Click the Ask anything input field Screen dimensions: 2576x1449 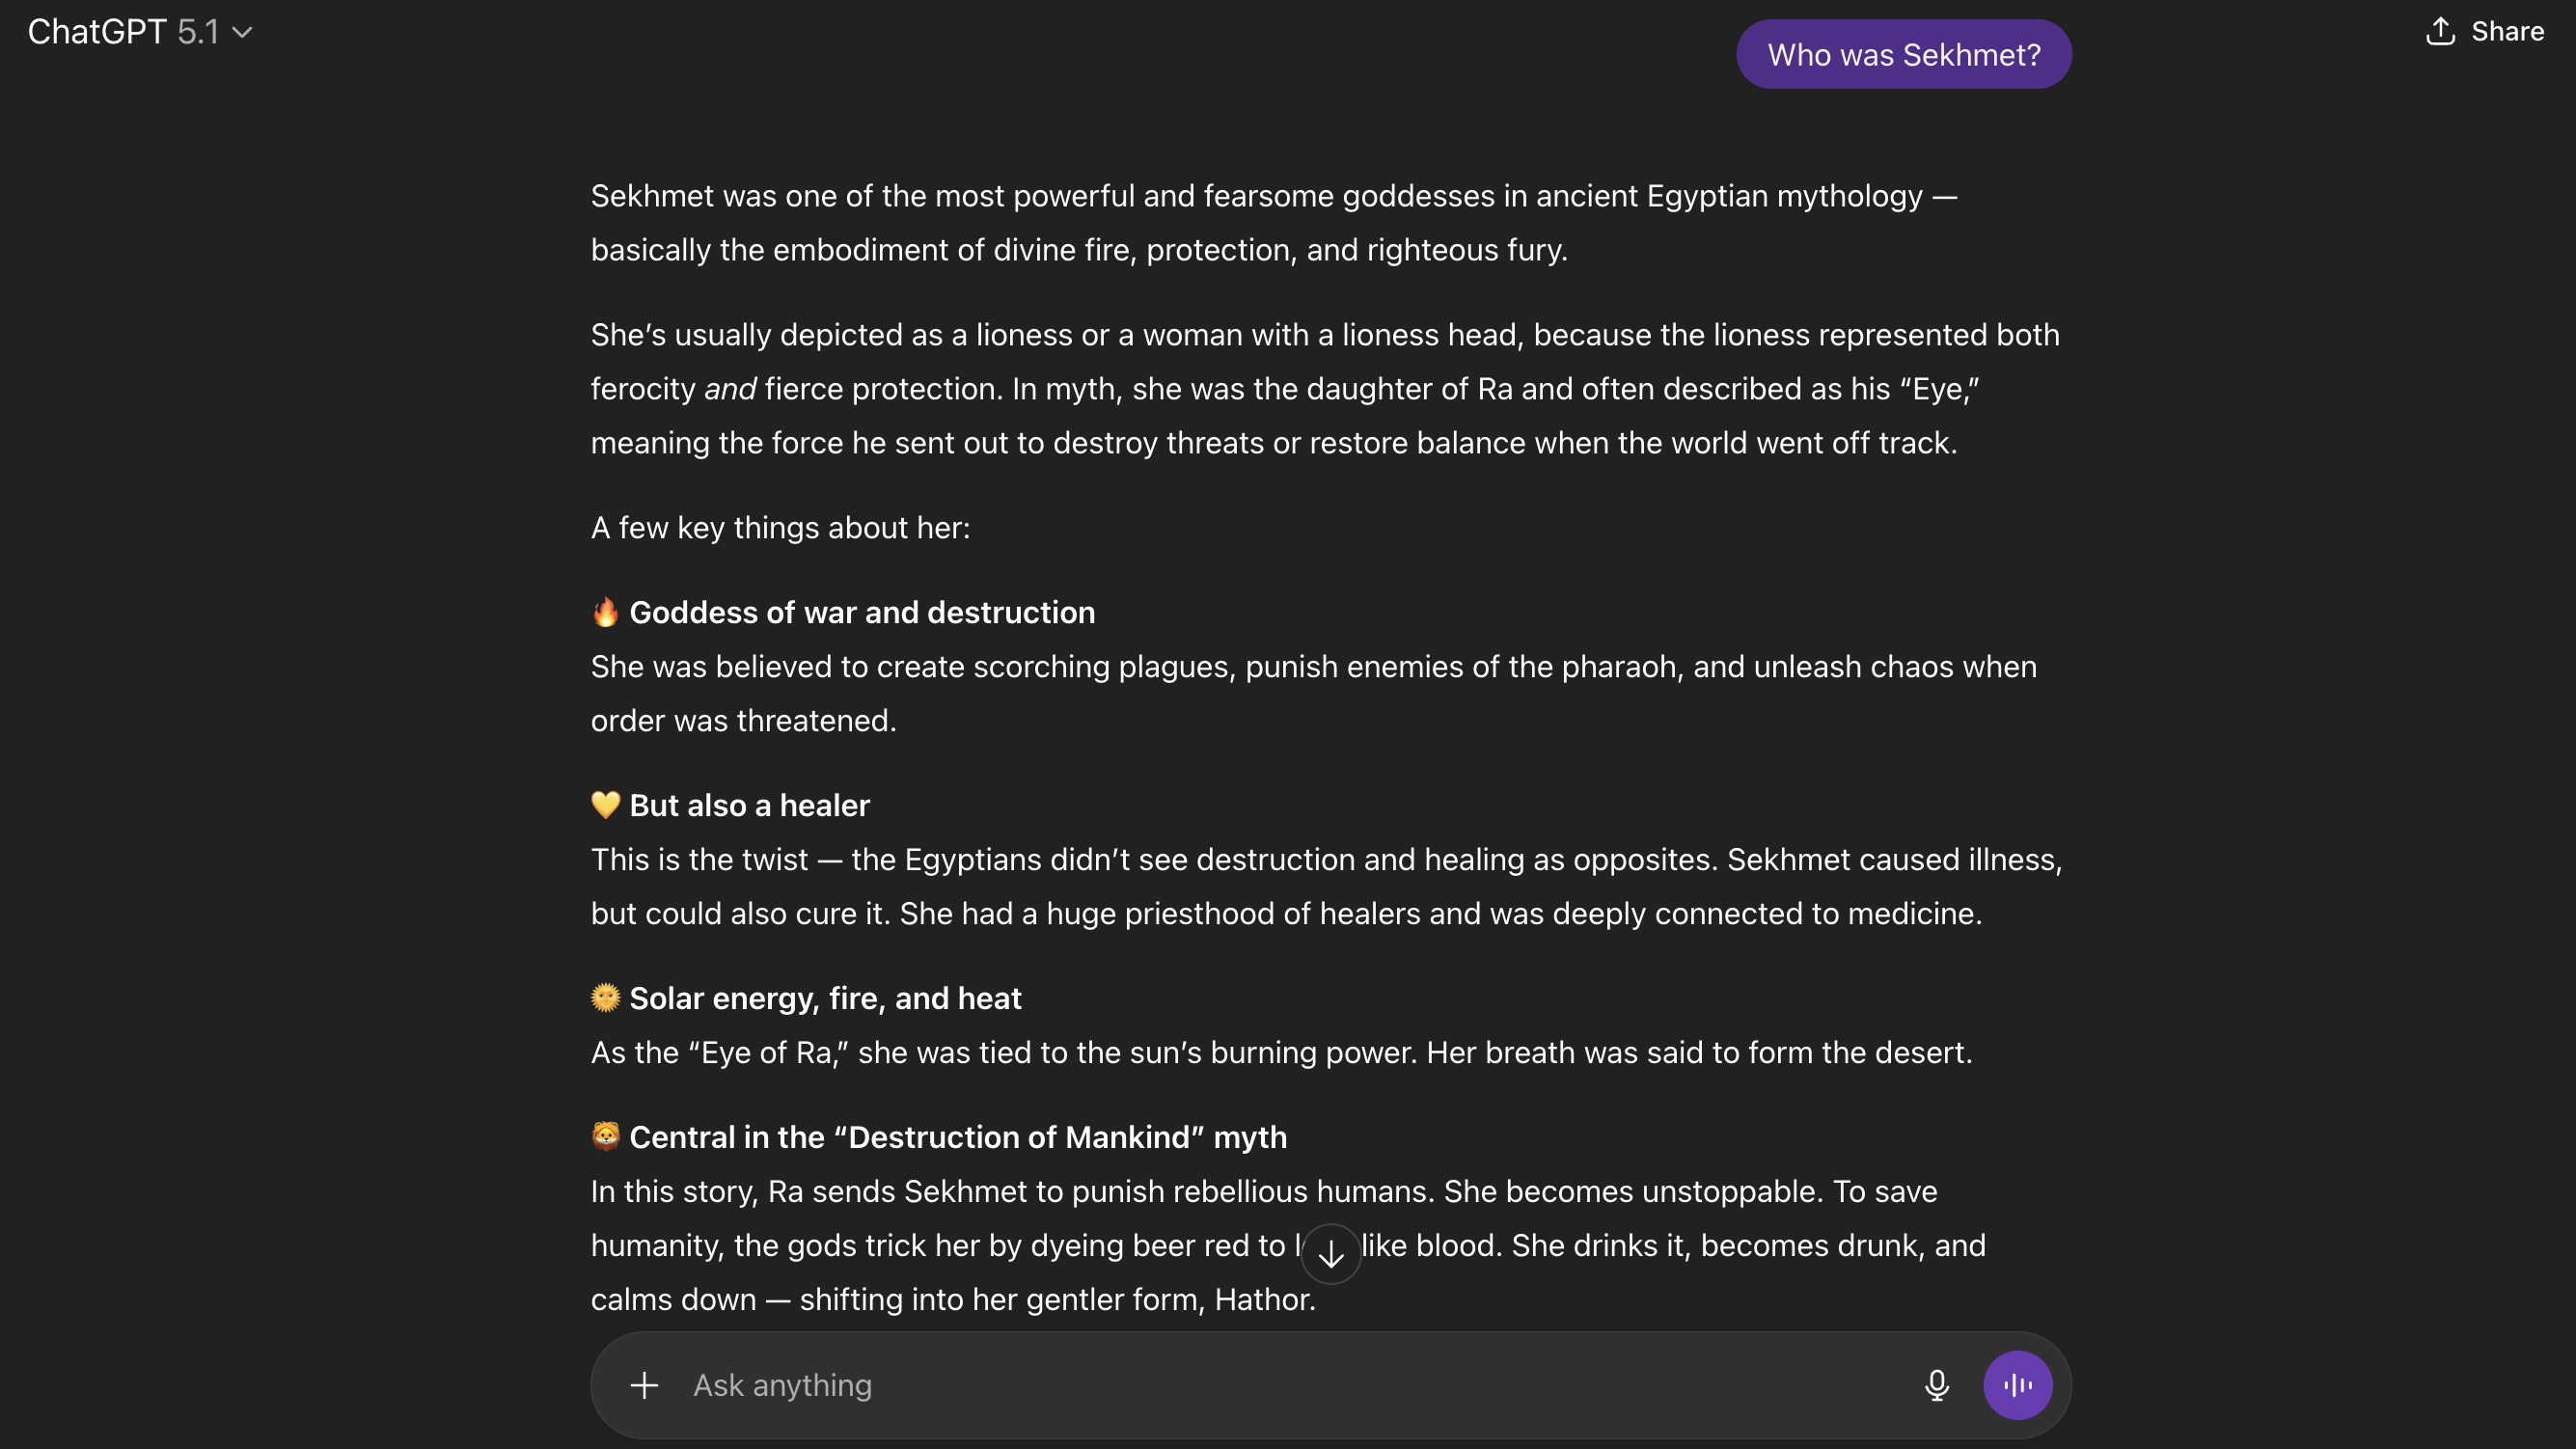1200,1385
